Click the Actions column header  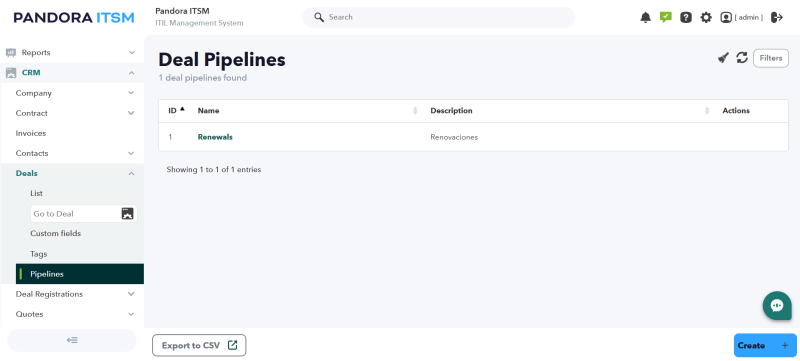(736, 111)
